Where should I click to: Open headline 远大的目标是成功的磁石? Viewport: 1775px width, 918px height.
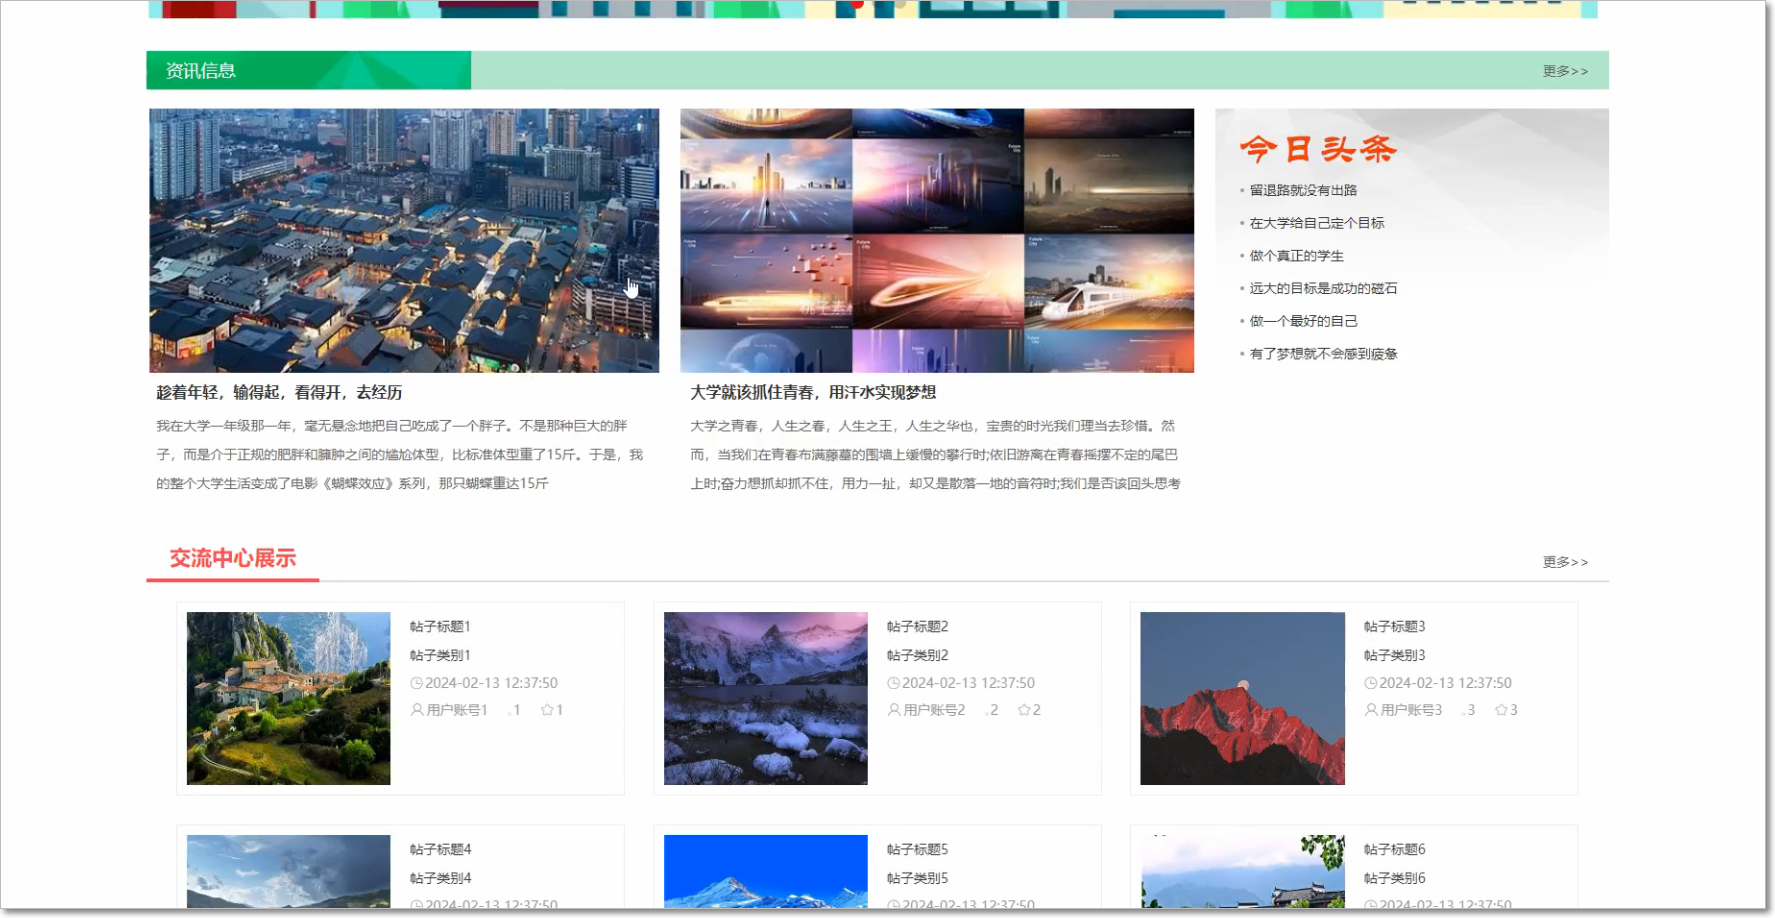[x=1323, y=288]
